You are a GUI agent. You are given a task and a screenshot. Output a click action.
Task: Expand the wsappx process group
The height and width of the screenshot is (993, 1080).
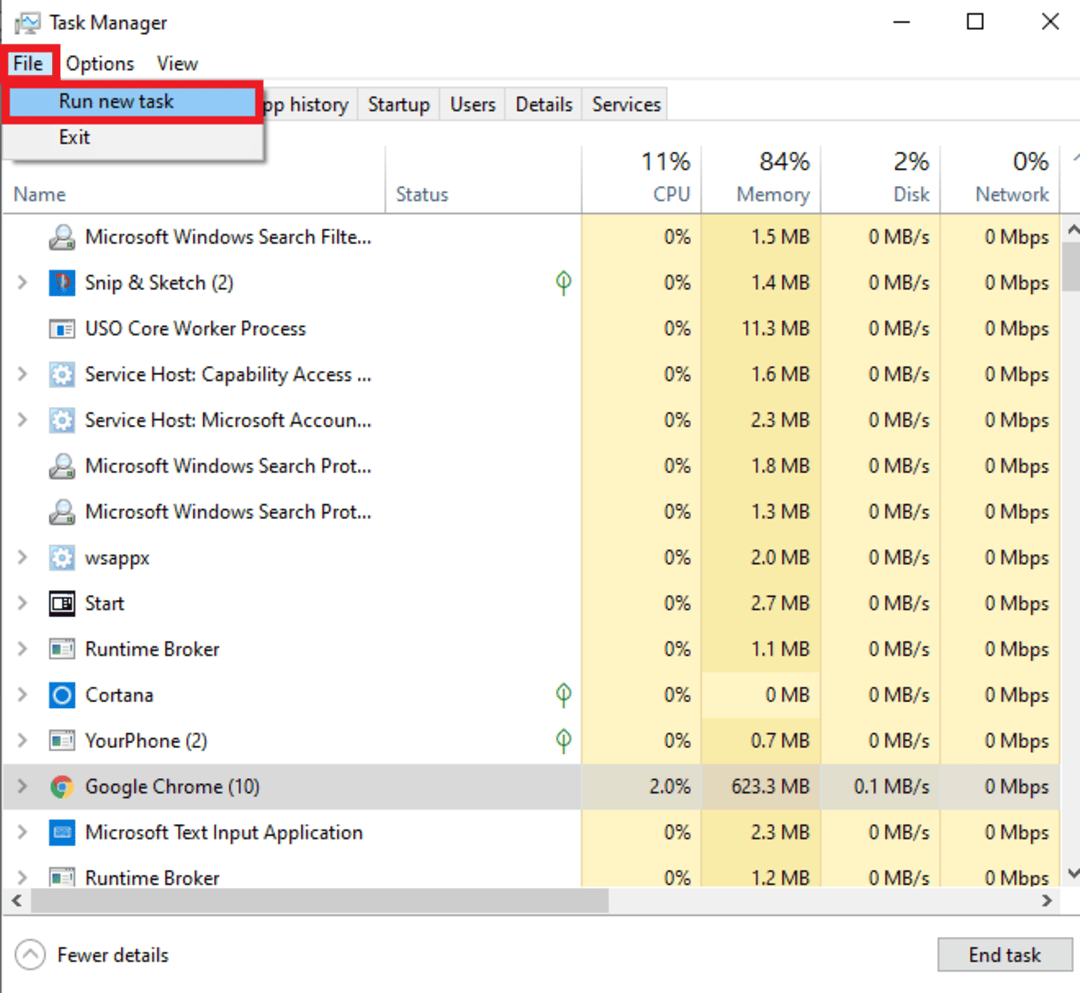tap(22, 557)
